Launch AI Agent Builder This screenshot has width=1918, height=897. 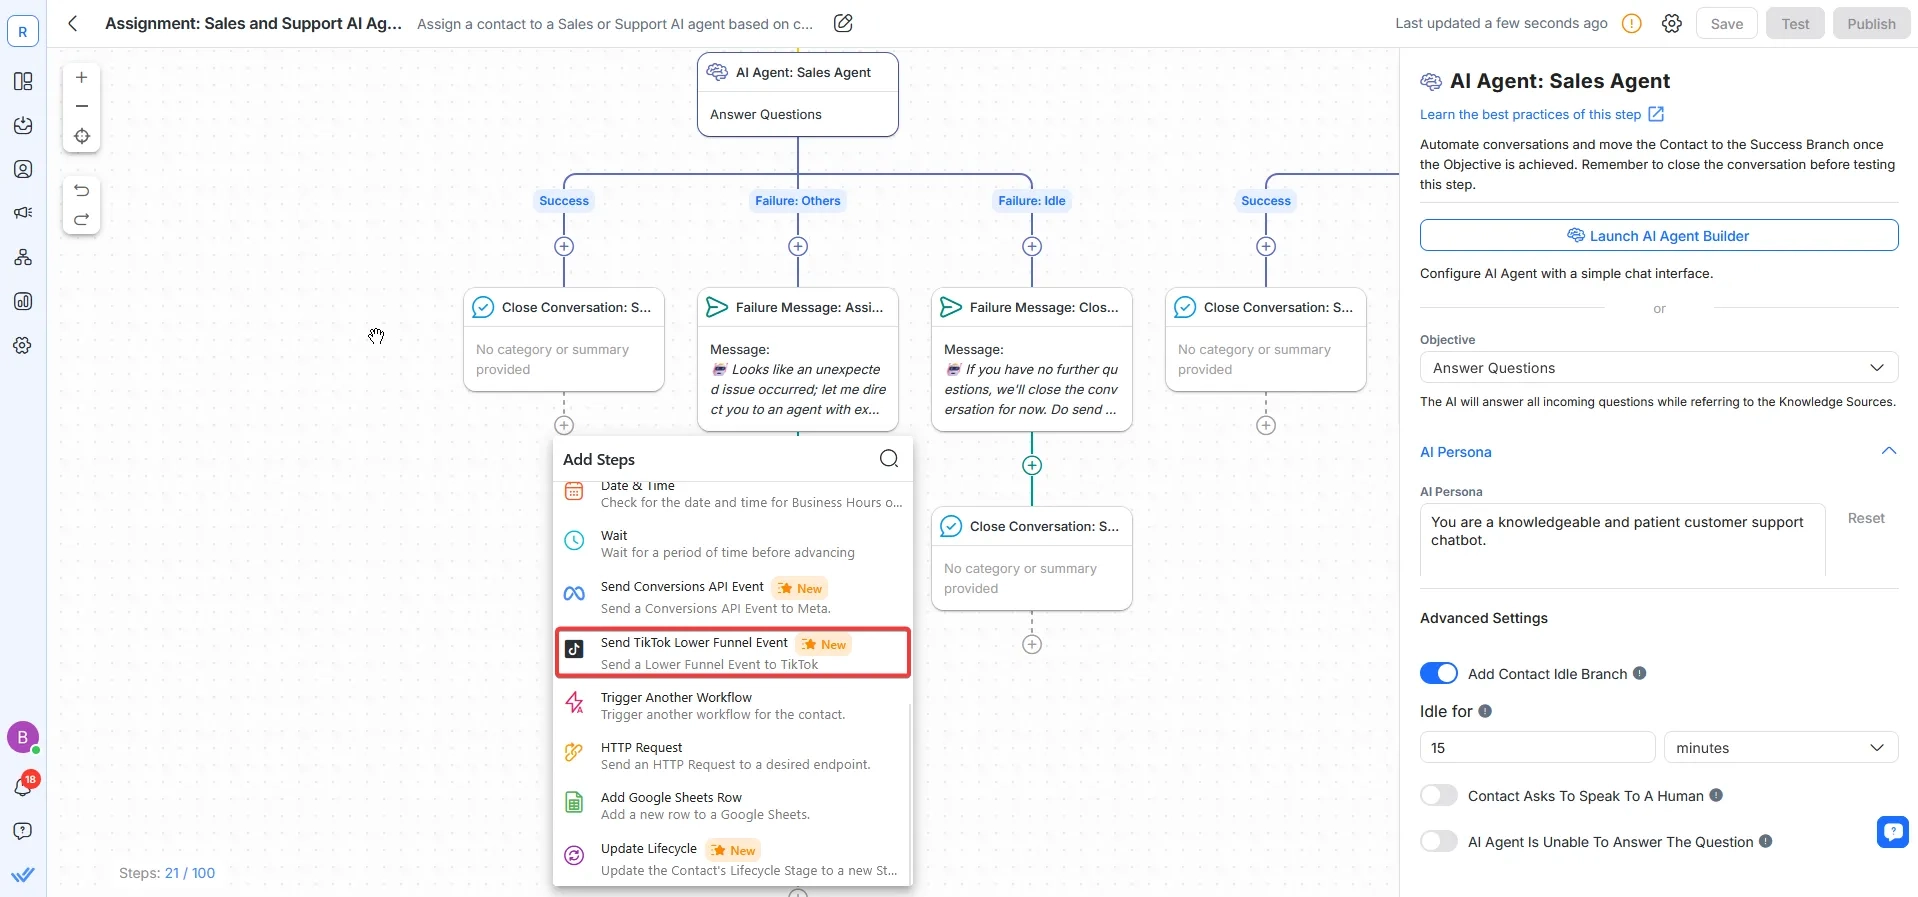[1659, 236]
